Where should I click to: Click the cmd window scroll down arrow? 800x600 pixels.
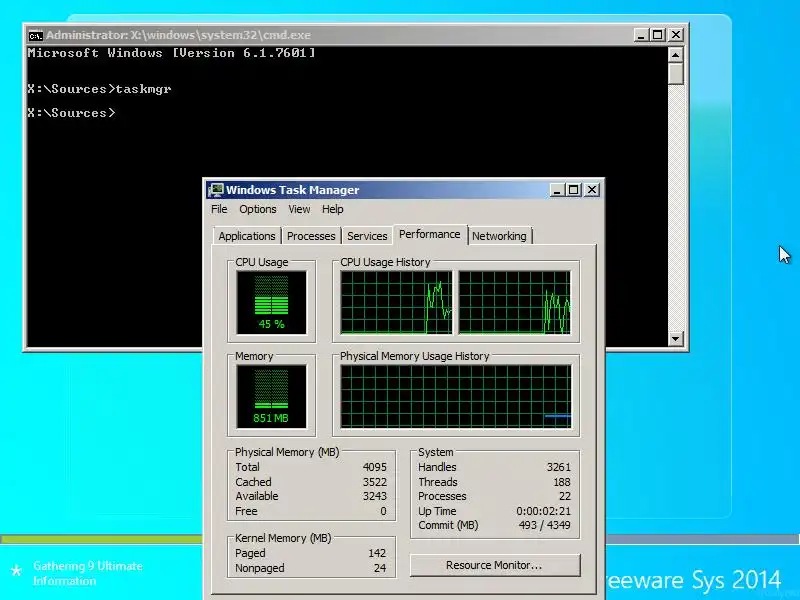(x=676, y=338)
